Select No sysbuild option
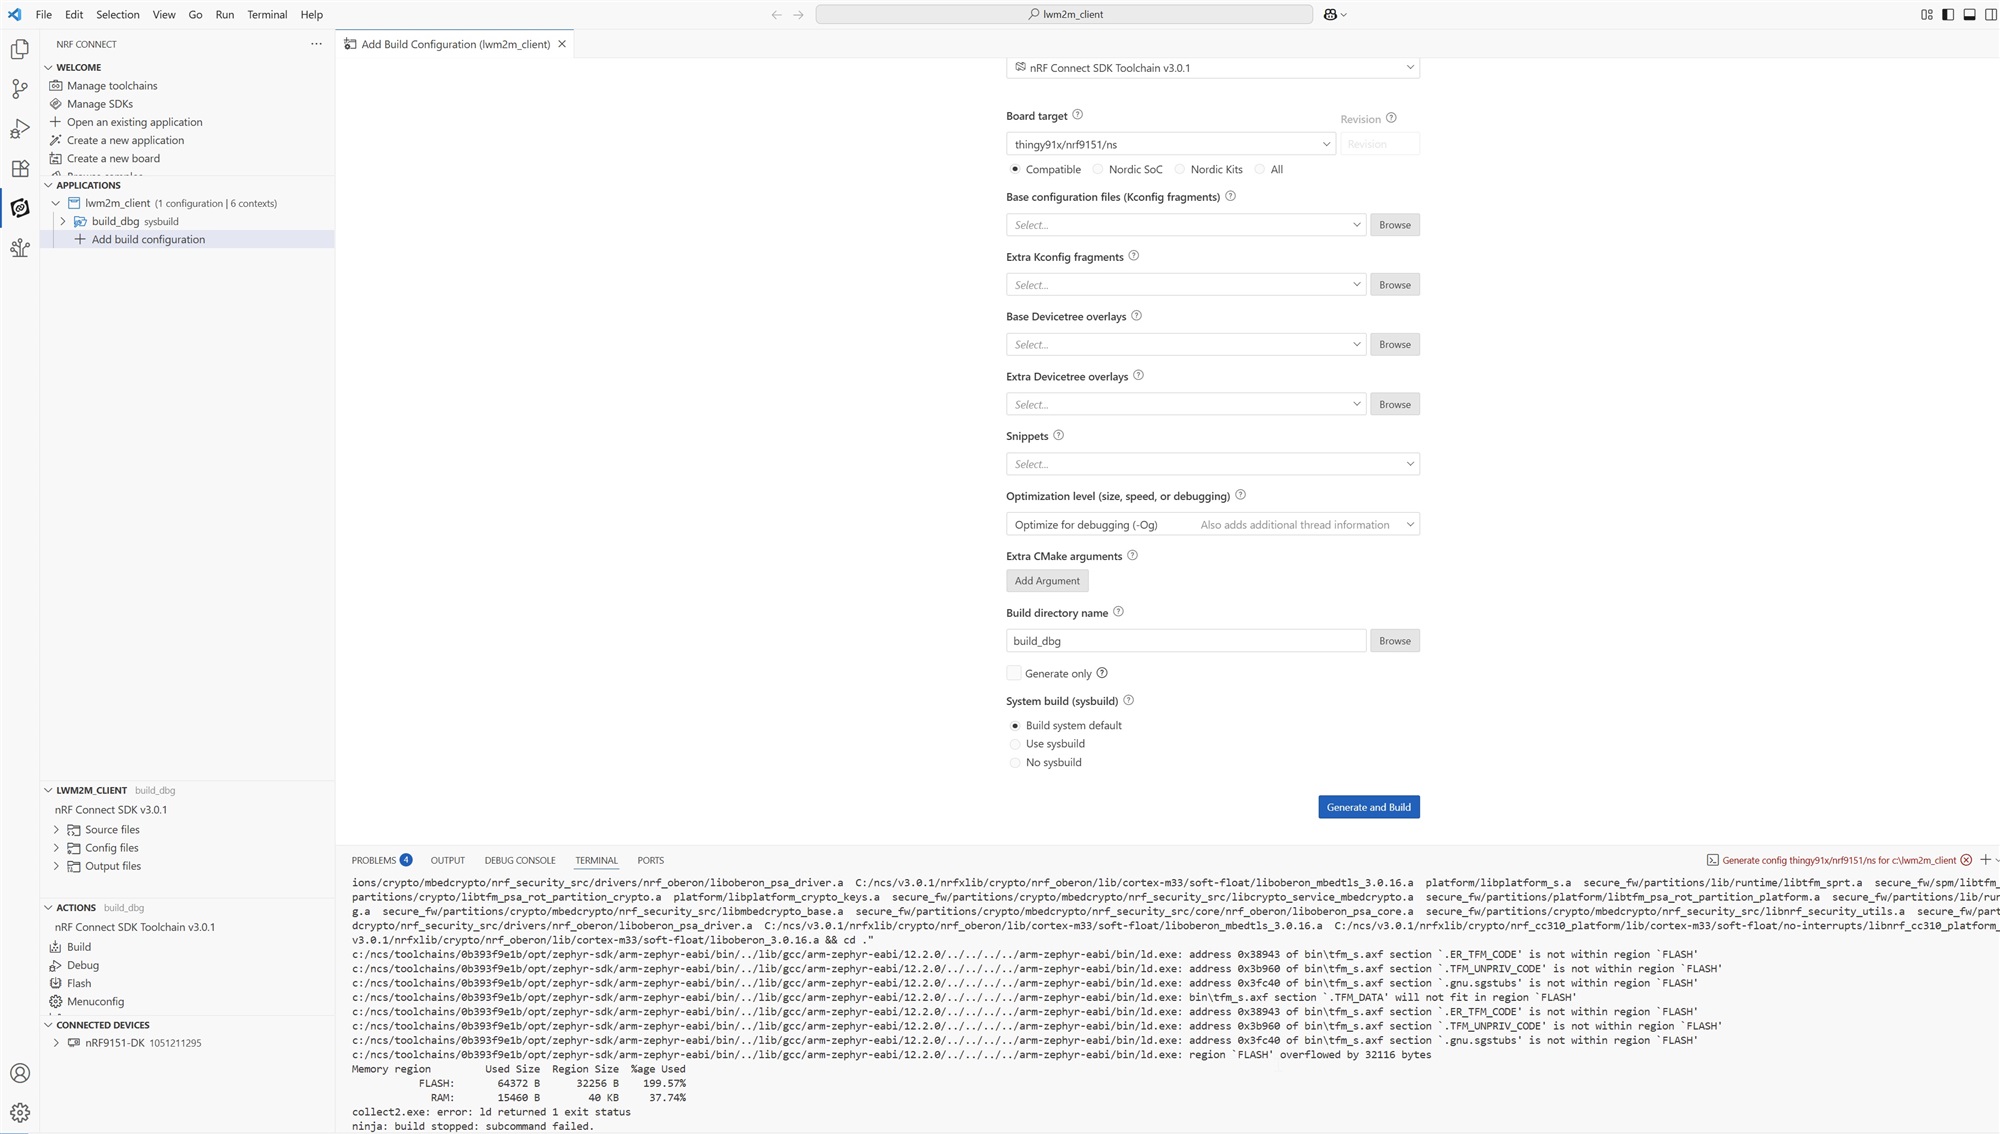The image size is (2000, 1134). [1015, 762]
